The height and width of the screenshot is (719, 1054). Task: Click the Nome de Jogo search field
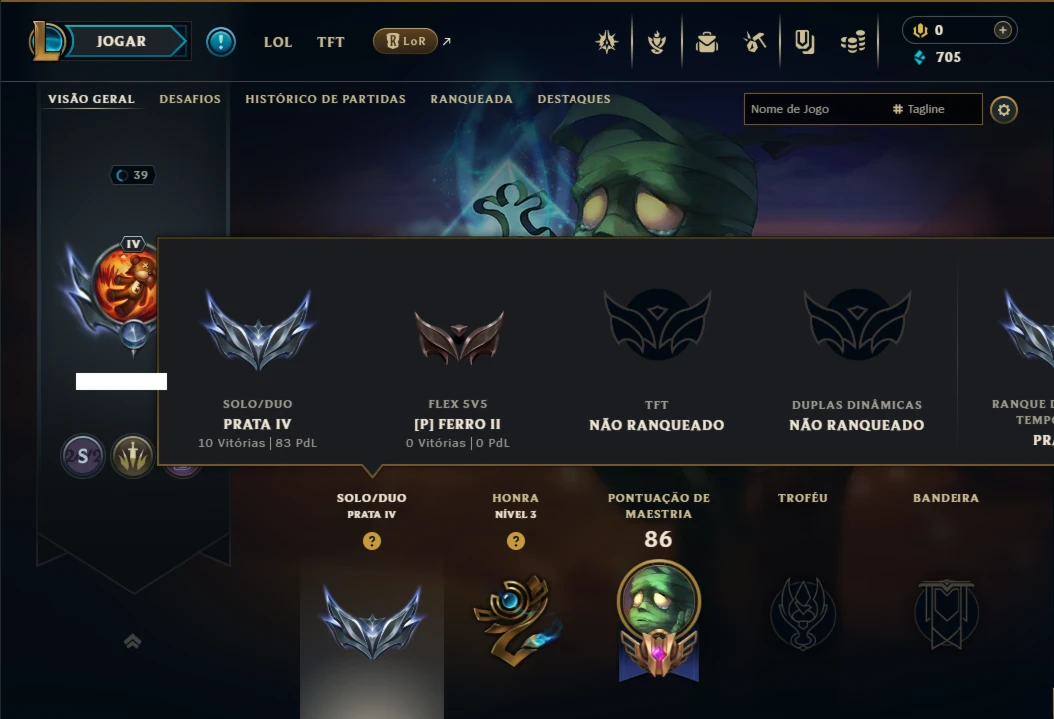(x=813, y=109)
